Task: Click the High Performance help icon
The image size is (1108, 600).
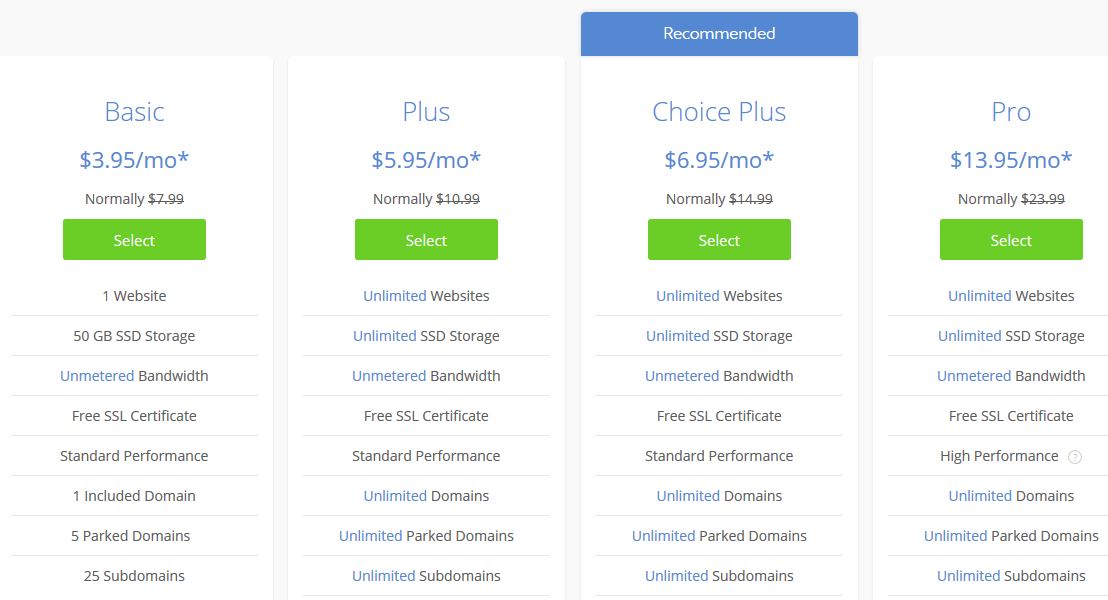Action: click(x=1074, y=457)
